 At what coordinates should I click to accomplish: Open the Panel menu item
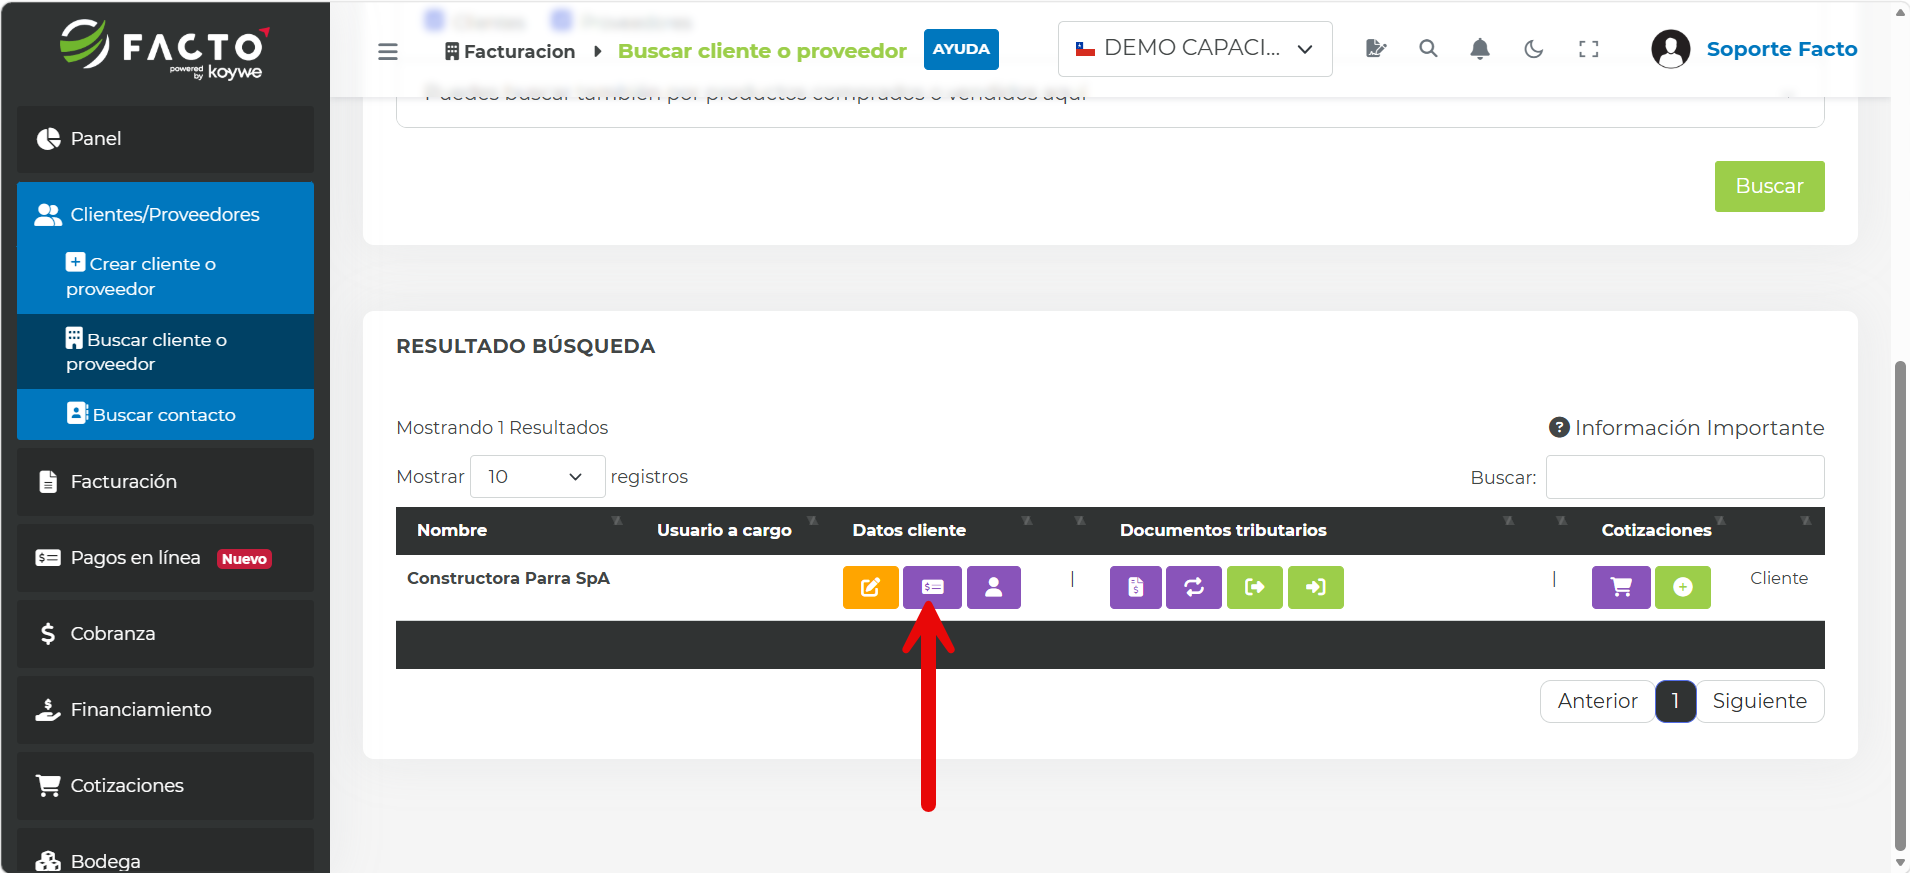pyautogui.click(x=165, y=139)
